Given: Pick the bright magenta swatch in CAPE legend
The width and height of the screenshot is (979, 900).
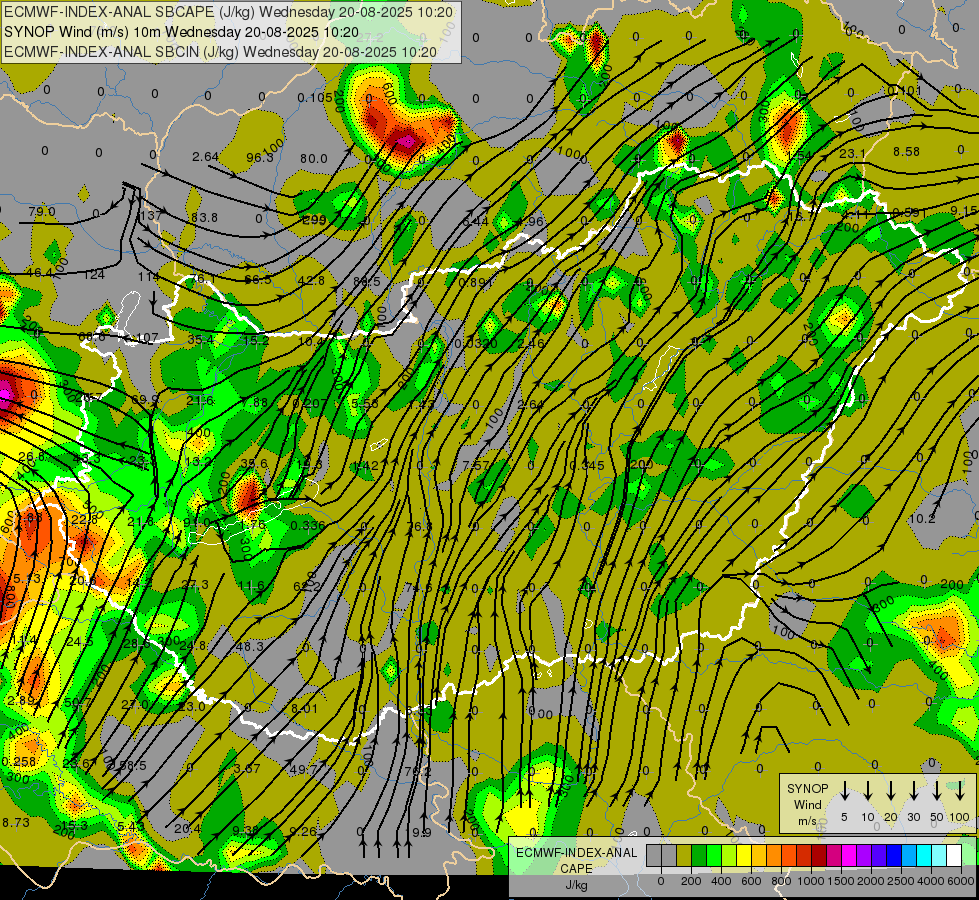Looking at the screenshot, I should click(849, 856).
